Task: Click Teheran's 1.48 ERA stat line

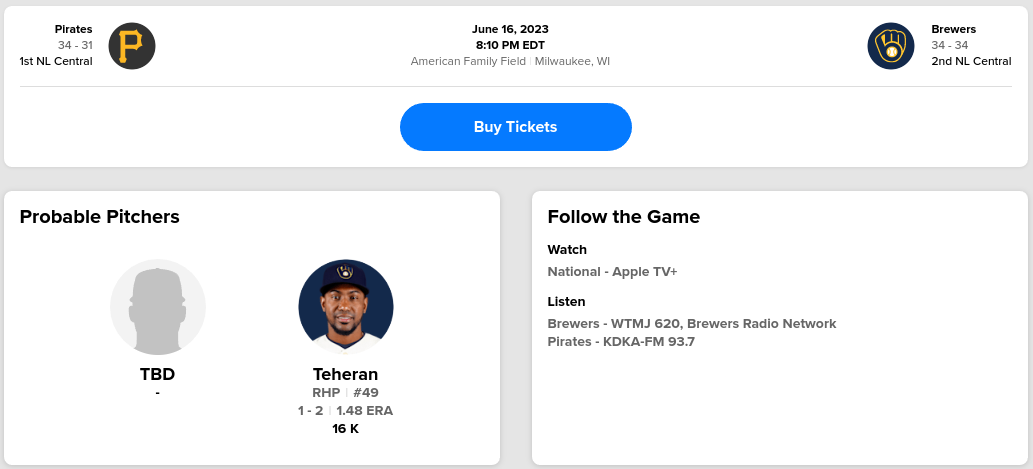Action: click(x=364, y=411)
